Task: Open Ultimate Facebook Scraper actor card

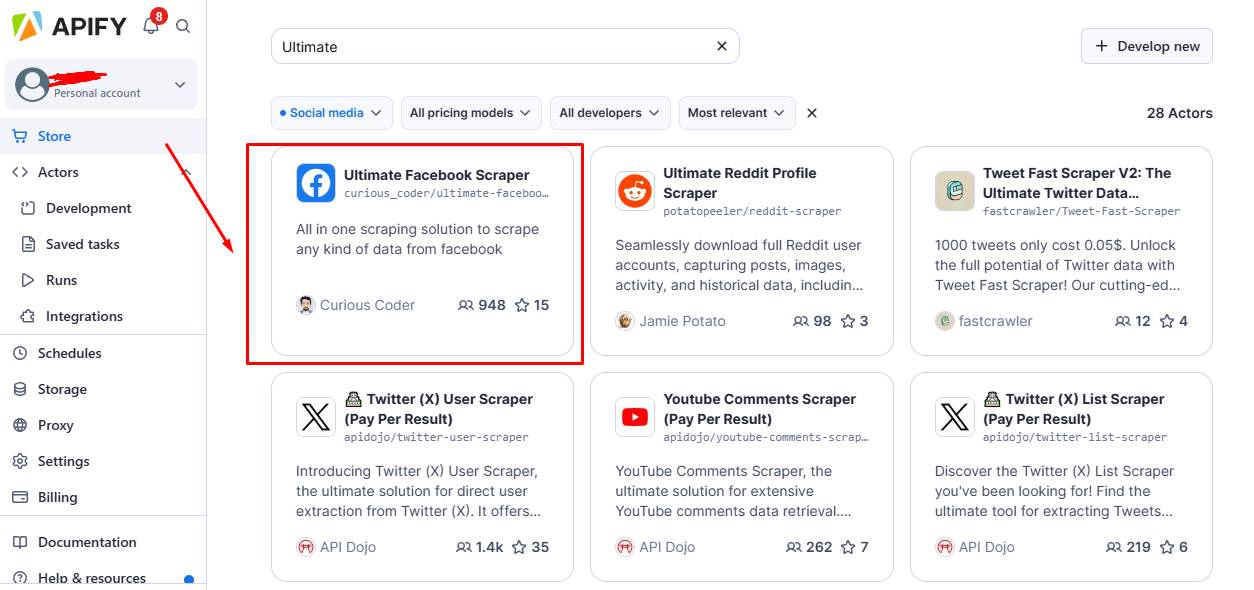Action: click(422, 251)
